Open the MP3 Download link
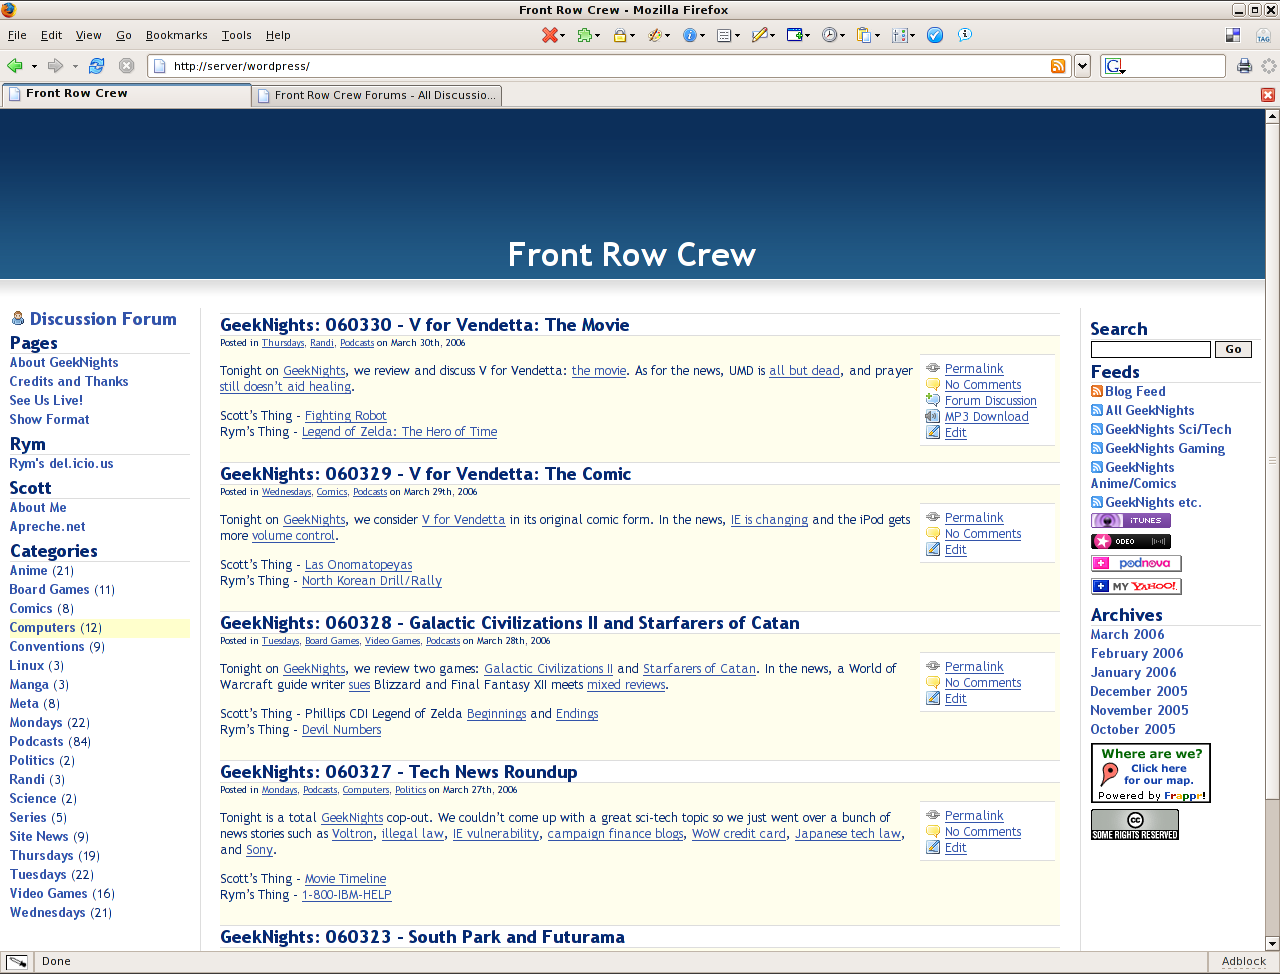 tap(986, 417)
